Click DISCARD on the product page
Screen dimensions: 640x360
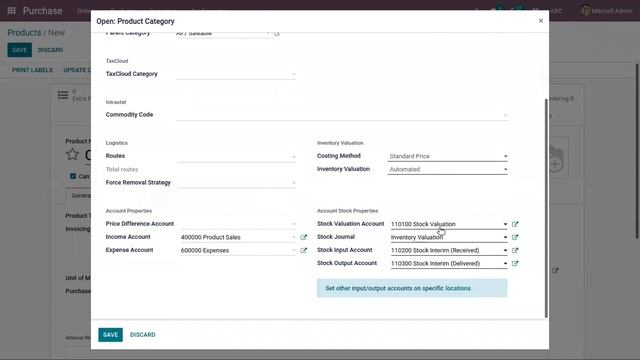[50, 50]
